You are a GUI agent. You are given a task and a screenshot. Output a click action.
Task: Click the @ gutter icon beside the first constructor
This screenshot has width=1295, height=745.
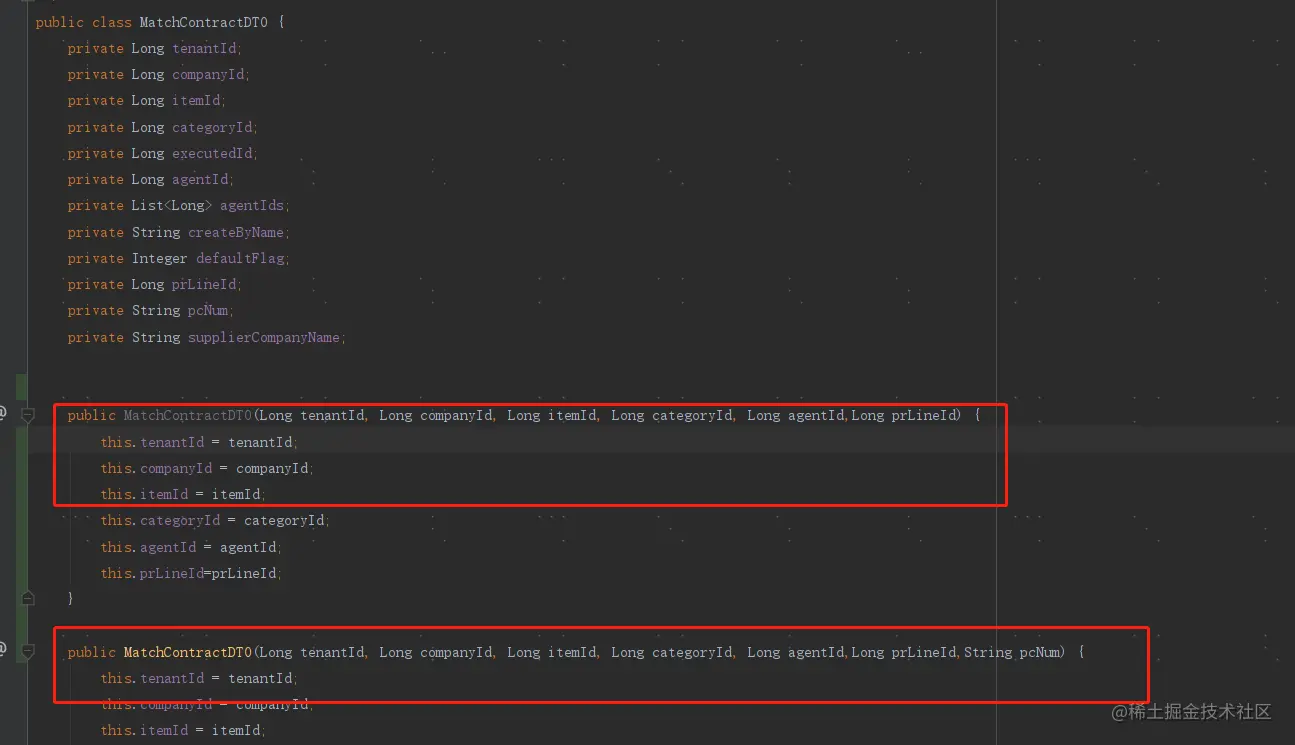3,412
